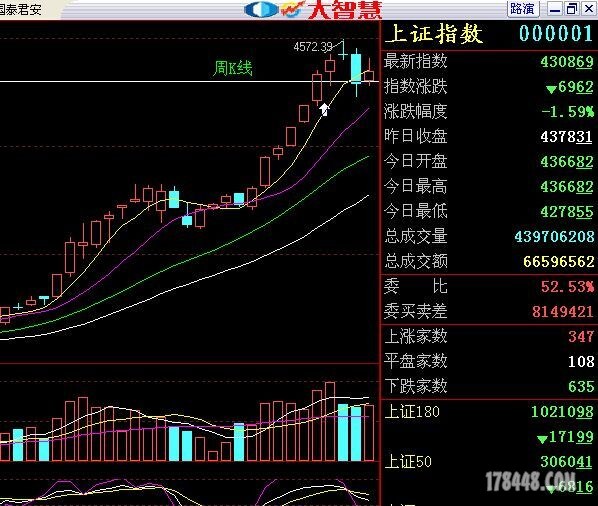Click the 总成交量 volume value
Image resolution: width=598 pixels, height=506 pixels.
(x=554, y=237)
